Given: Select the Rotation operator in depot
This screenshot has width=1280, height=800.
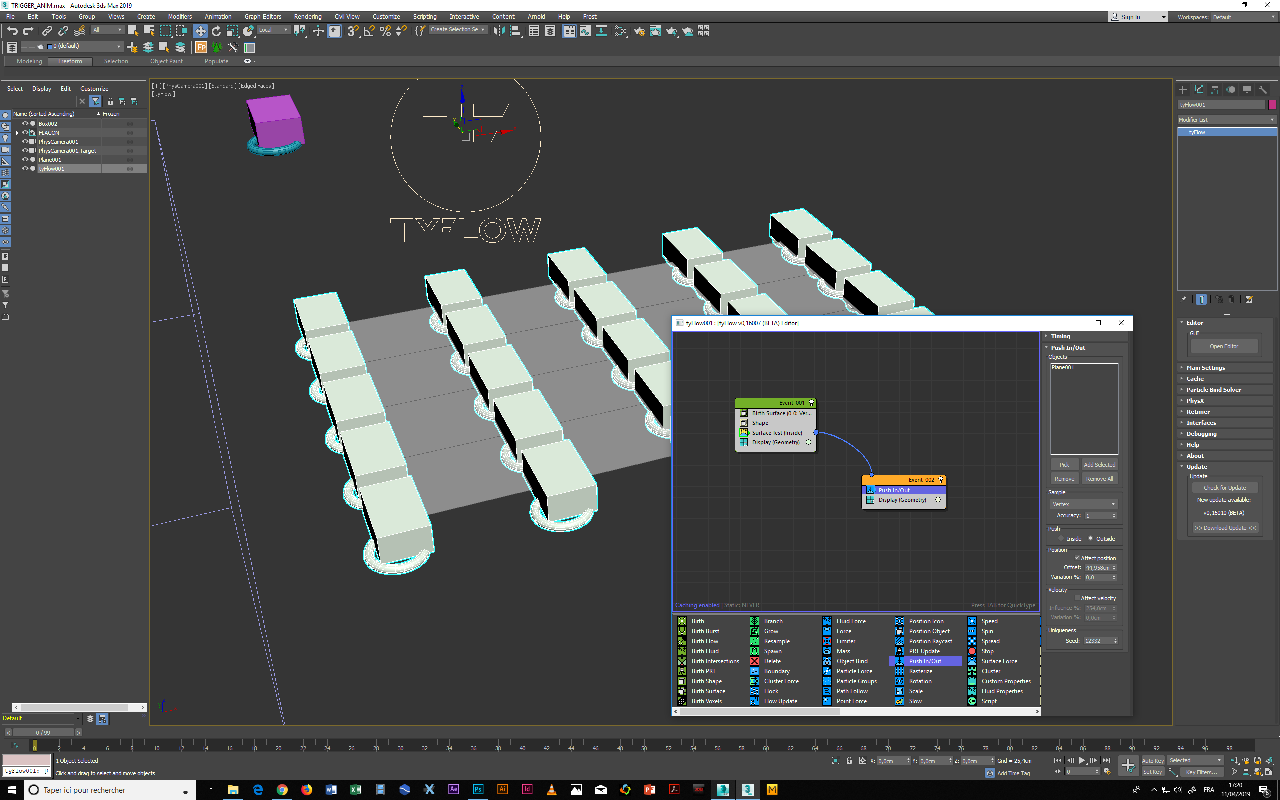Looking at the screenshot, I should 913,681.
